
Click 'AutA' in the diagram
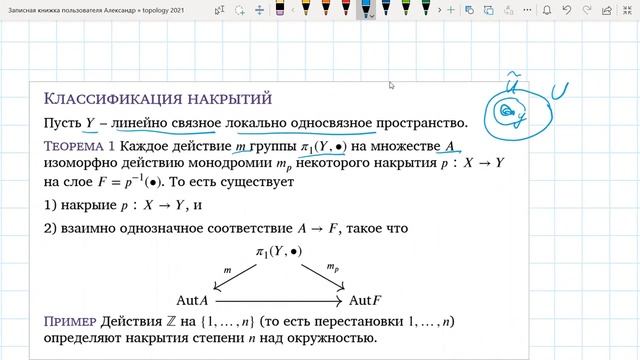pos(192,301)
